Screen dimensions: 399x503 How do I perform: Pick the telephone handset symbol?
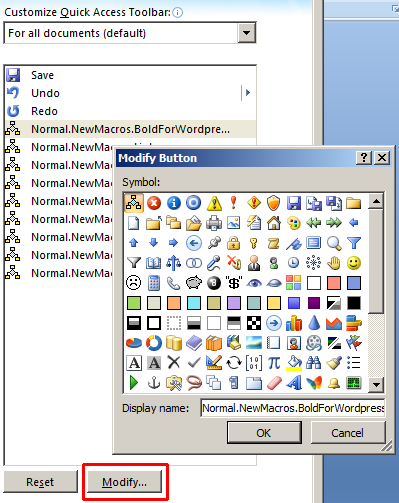174,283
